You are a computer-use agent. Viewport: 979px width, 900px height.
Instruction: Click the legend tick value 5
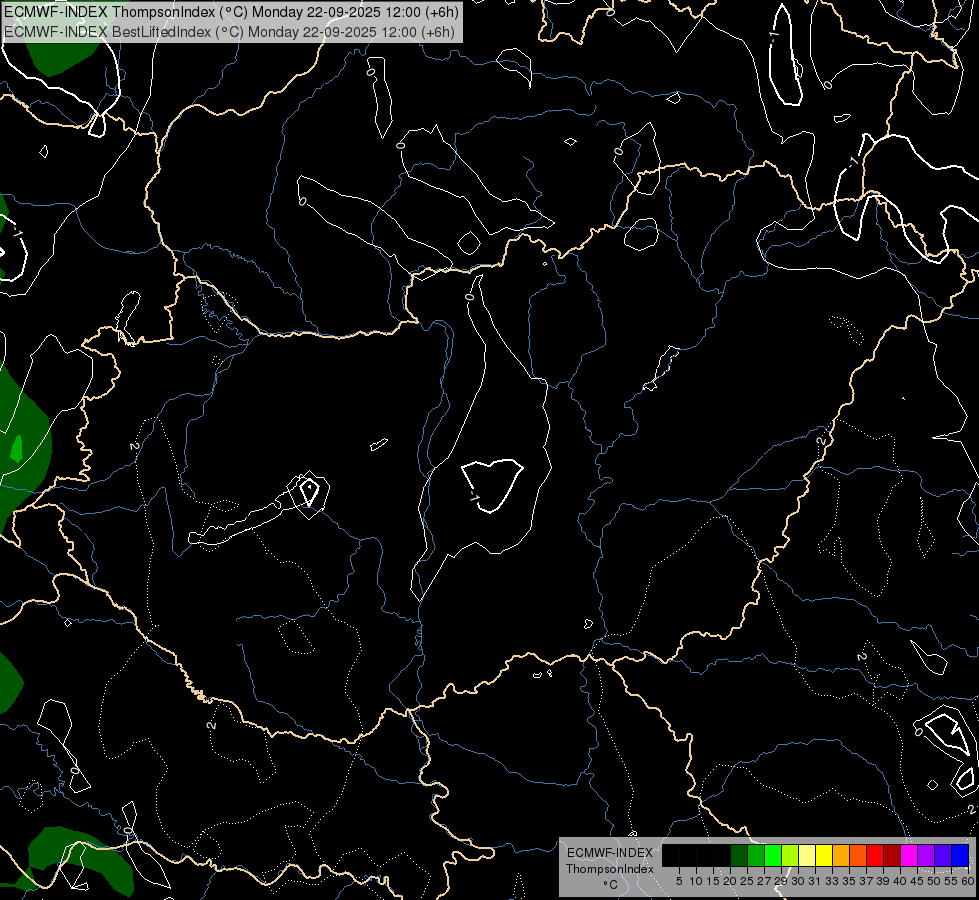[679, 881]
